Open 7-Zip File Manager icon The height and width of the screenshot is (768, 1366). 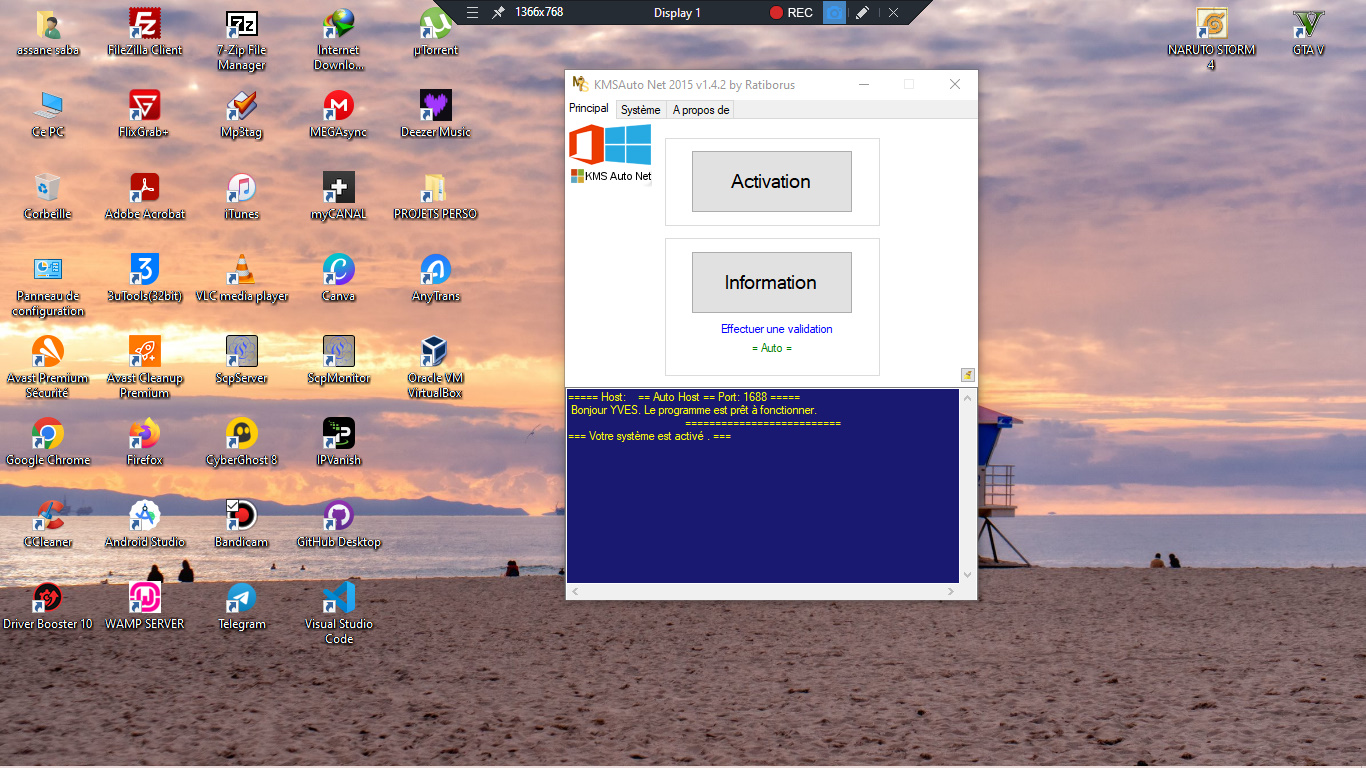coord(241,41)
